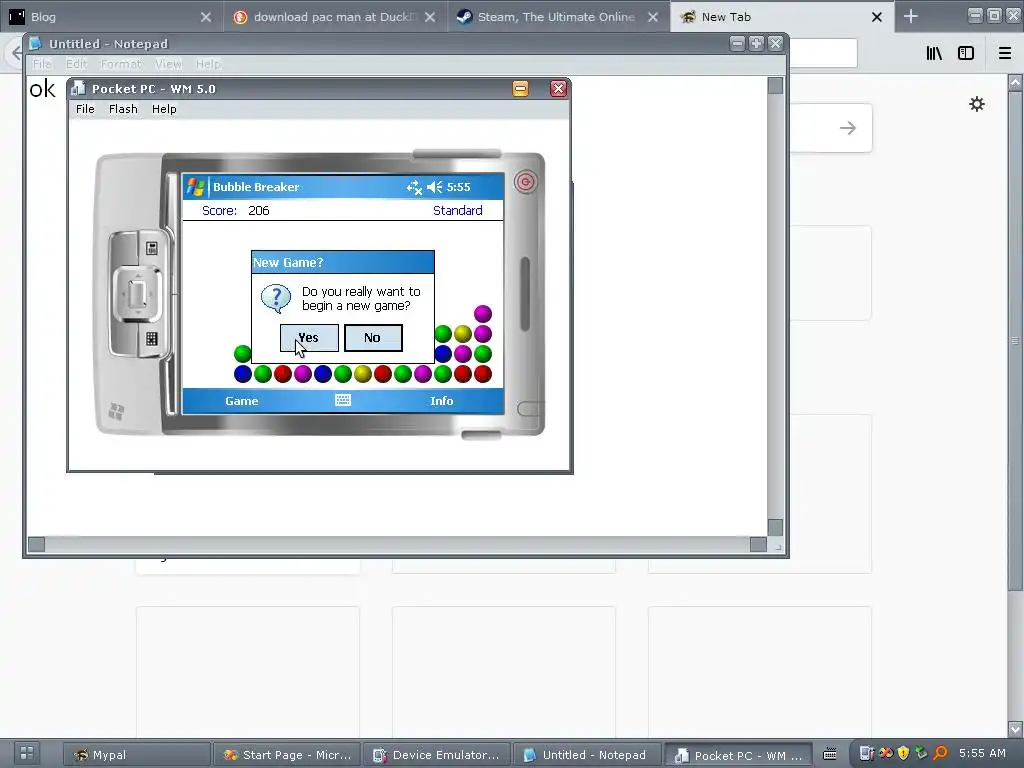
Task: Click the d-pad center action button
Action: pyautogui.click(x=137, y=294)
